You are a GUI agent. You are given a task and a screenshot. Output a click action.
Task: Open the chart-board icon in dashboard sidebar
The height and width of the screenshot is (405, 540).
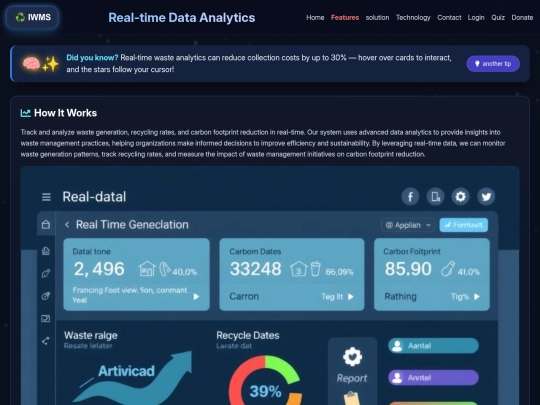(x=45, y=319)
